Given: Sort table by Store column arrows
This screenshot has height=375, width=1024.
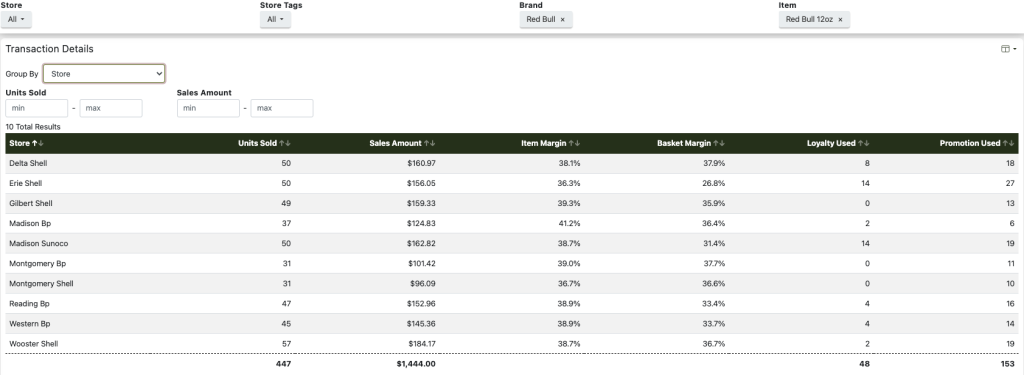Looking at the screenshot, I should 38,143.
